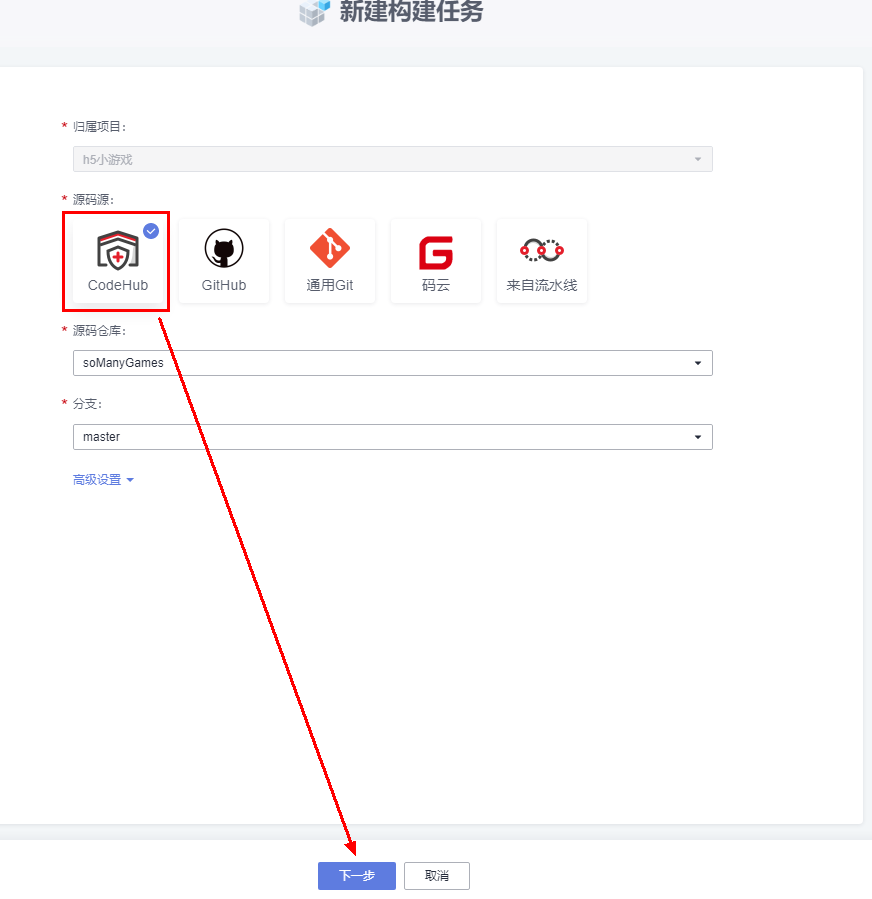Click the 归属项目 field label
The image size is (872, 899).
(99, 127)
